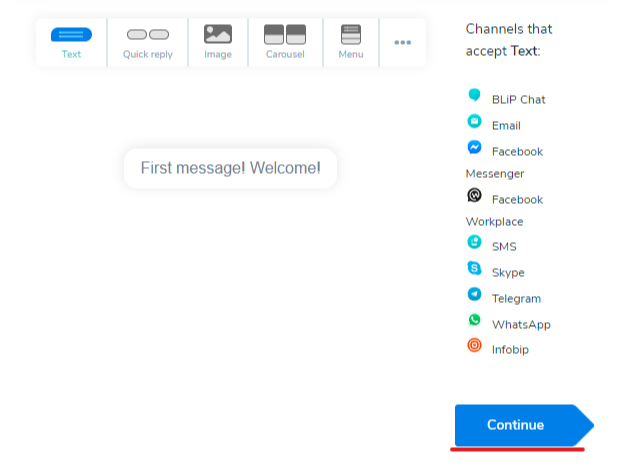Click the 'Infobip' channel name
The image size is (621, 476).
click(x=510, y=350)
